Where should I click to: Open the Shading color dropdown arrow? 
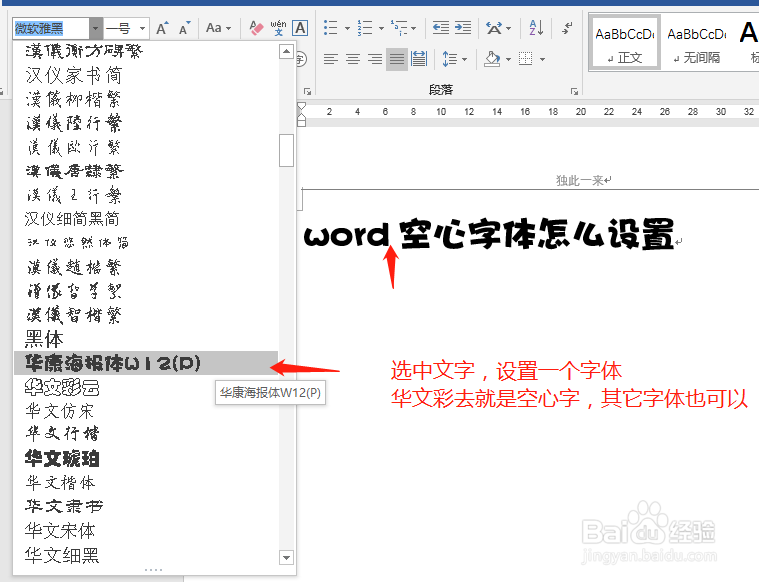pos(508,59)
